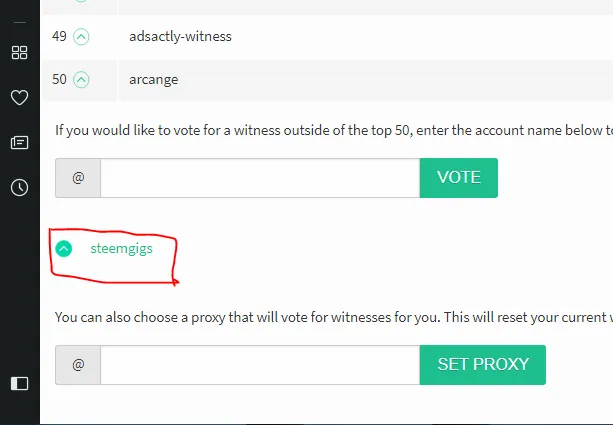This screenshot has width=613, height=425.
Task: Click the @ prefix beside SET PROXY field
Action: [78, 365]
